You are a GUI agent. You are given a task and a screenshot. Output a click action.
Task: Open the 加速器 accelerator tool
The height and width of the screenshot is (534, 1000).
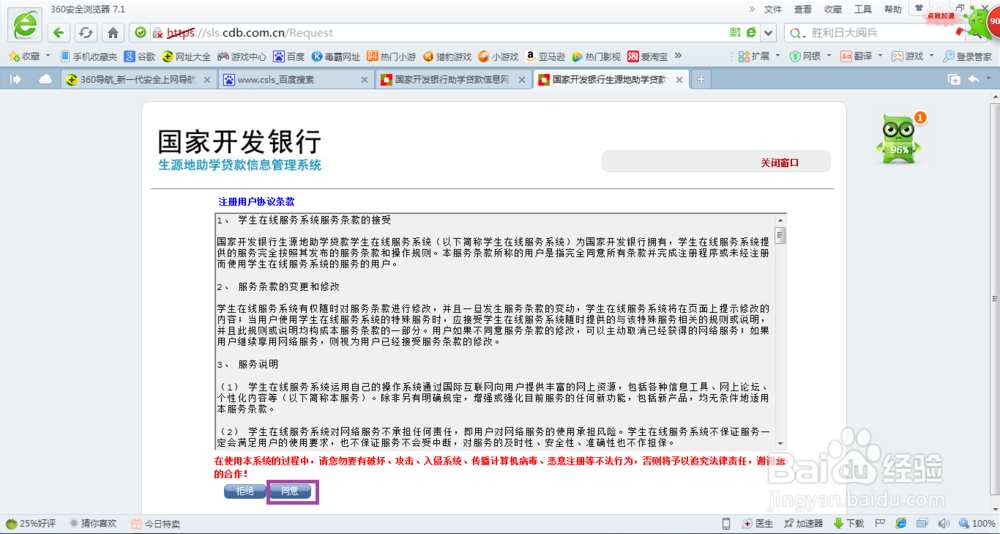pos(803,524)
